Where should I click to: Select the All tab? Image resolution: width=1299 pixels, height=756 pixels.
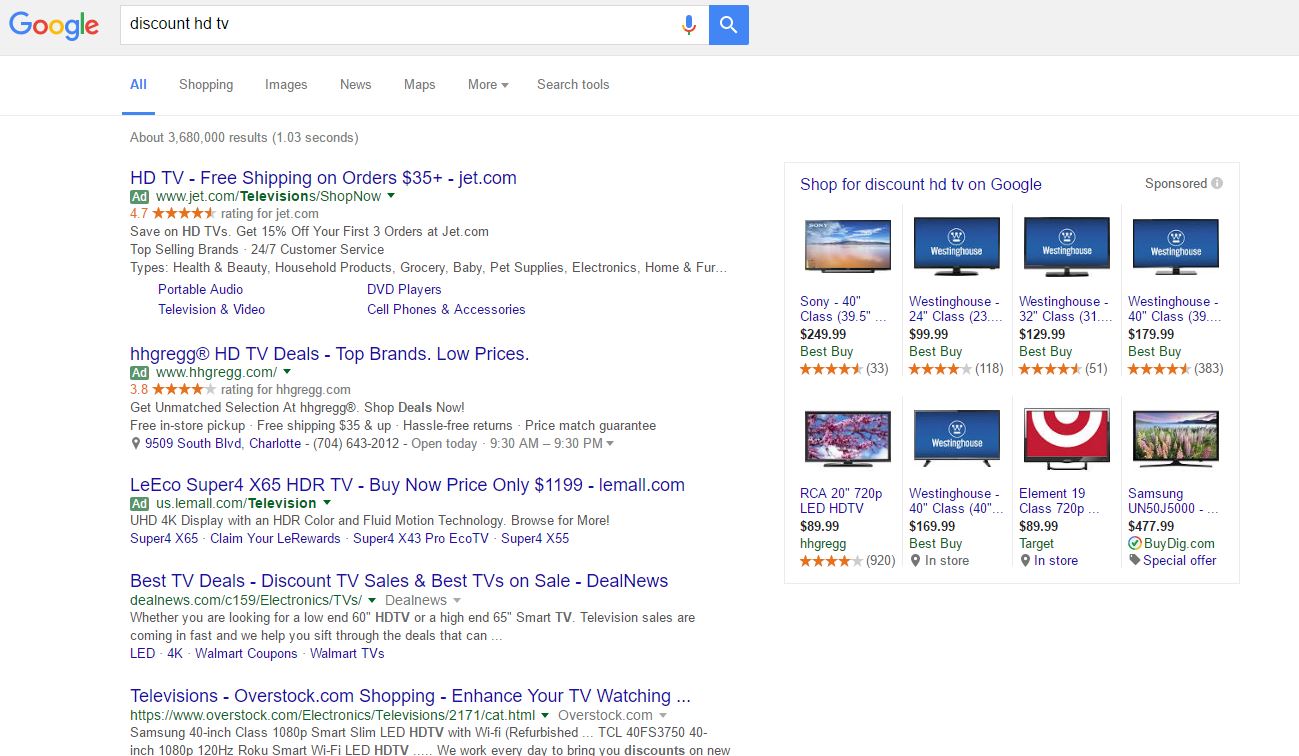coord(138,85)
